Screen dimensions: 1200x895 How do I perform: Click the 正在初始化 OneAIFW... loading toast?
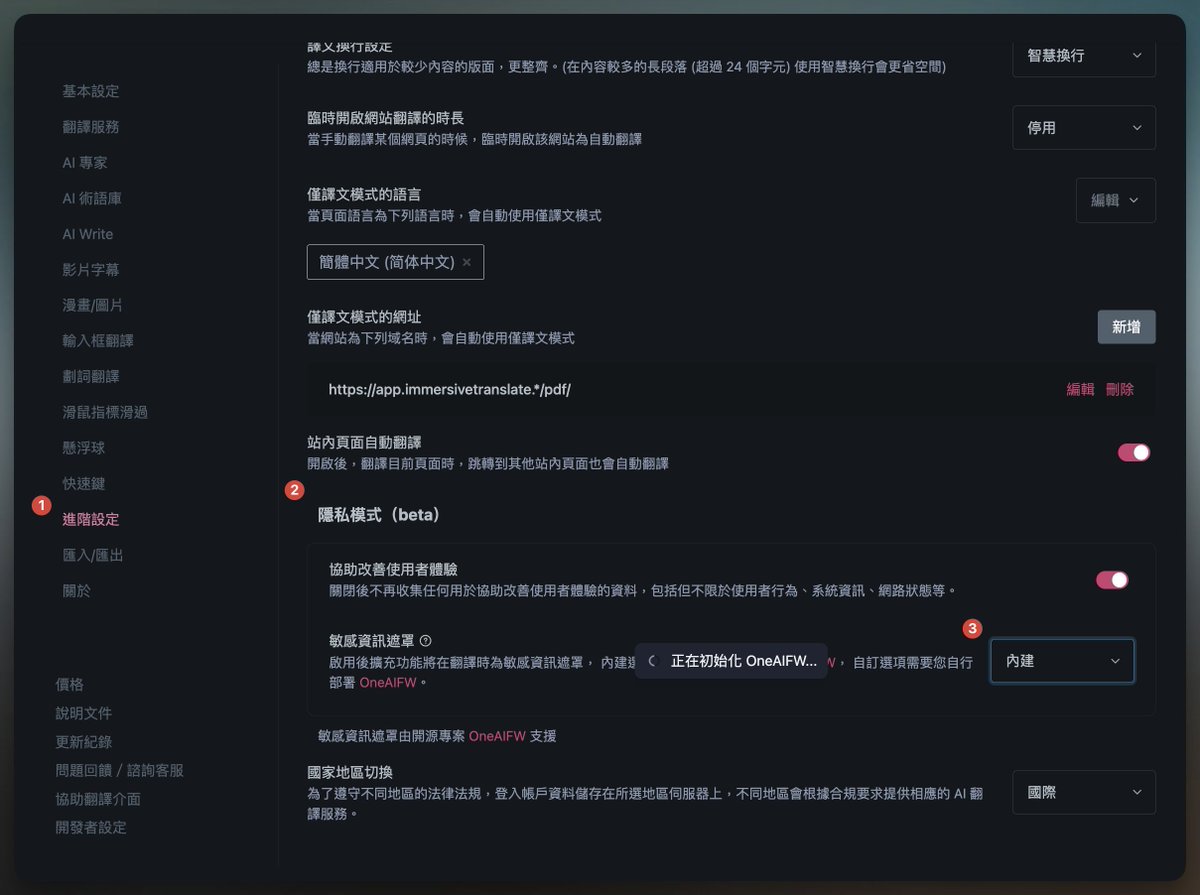pyautogui.click(x=731, y=661)
